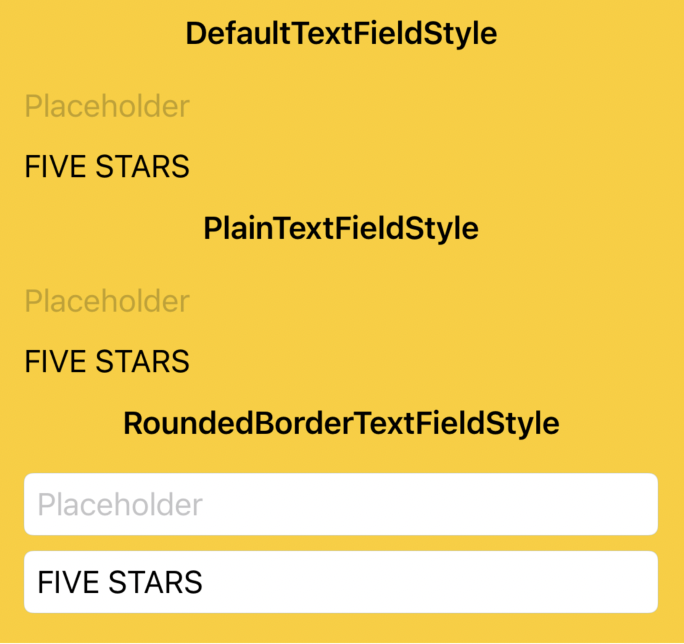Tap the word STARS in the default-style field
The width and height of the screenshot is (684, 644).
pyautogui.click(x=142, y=167)
